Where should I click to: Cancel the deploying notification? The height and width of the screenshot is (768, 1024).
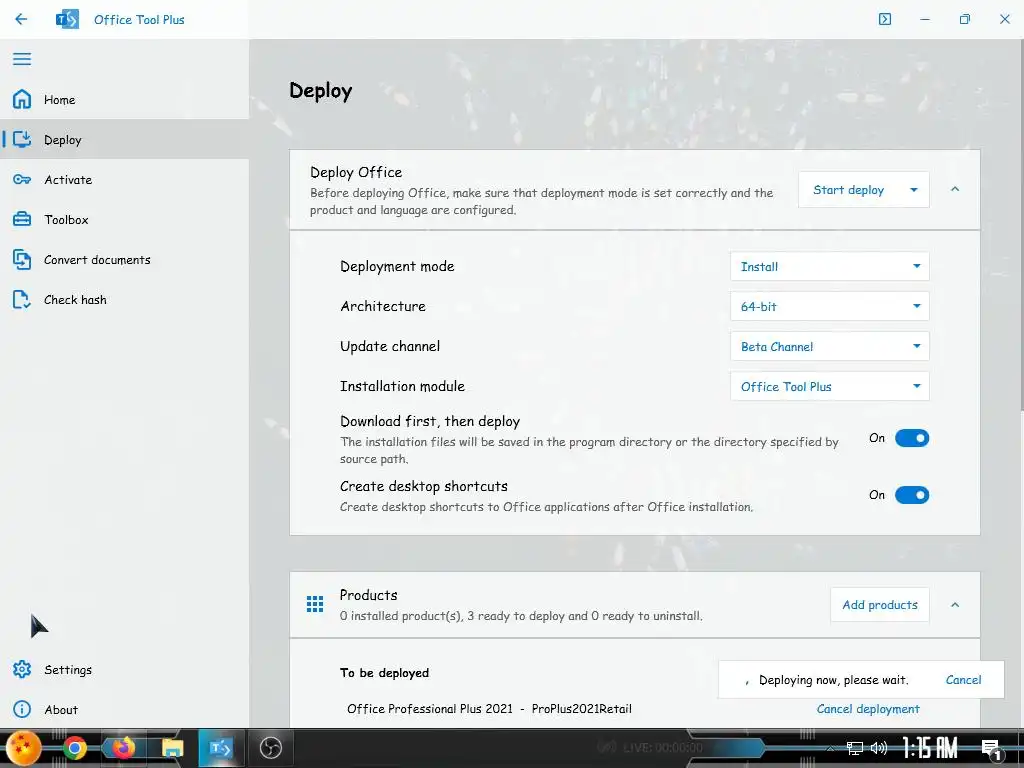click(x=963, y=680)
